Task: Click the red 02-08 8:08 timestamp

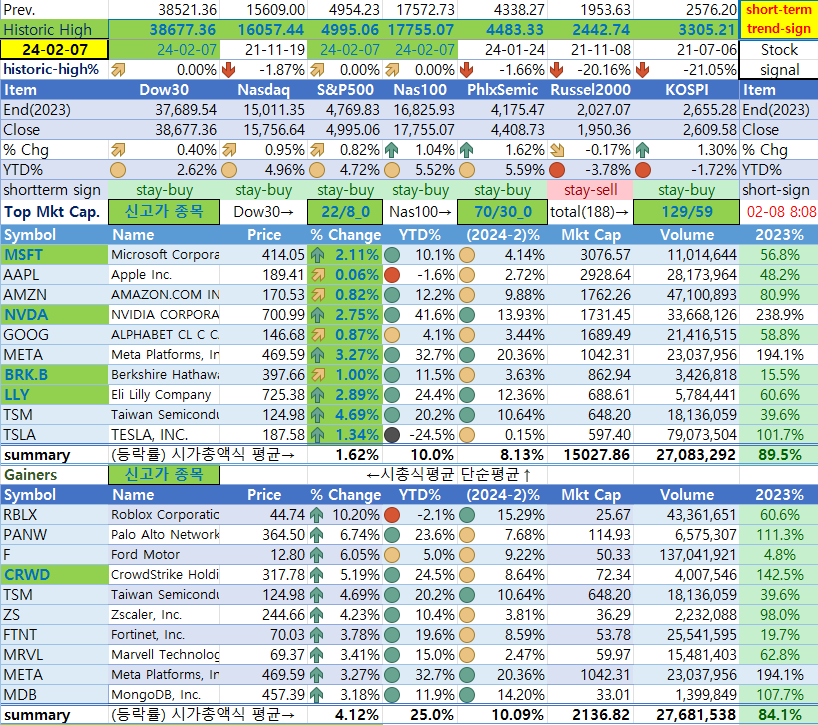Action: [781, 212]
